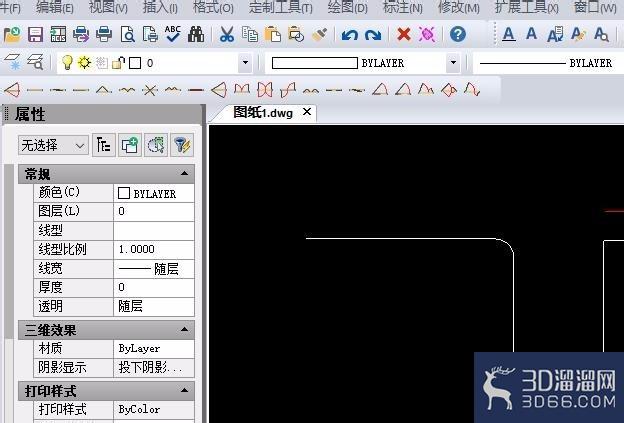This screenshot has height=423, width=624.
Task: Click the binoculars Find icon
Action: pos(196,35)
